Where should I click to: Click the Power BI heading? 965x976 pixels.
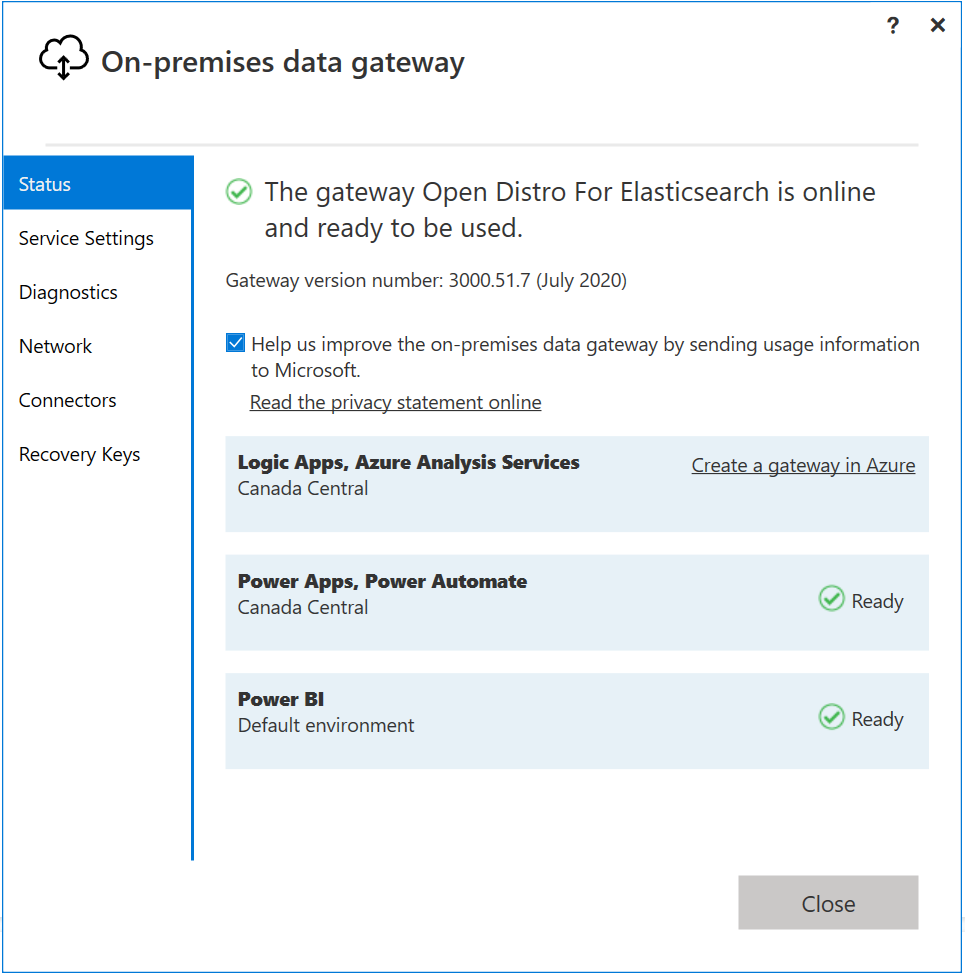pos(281,700)
